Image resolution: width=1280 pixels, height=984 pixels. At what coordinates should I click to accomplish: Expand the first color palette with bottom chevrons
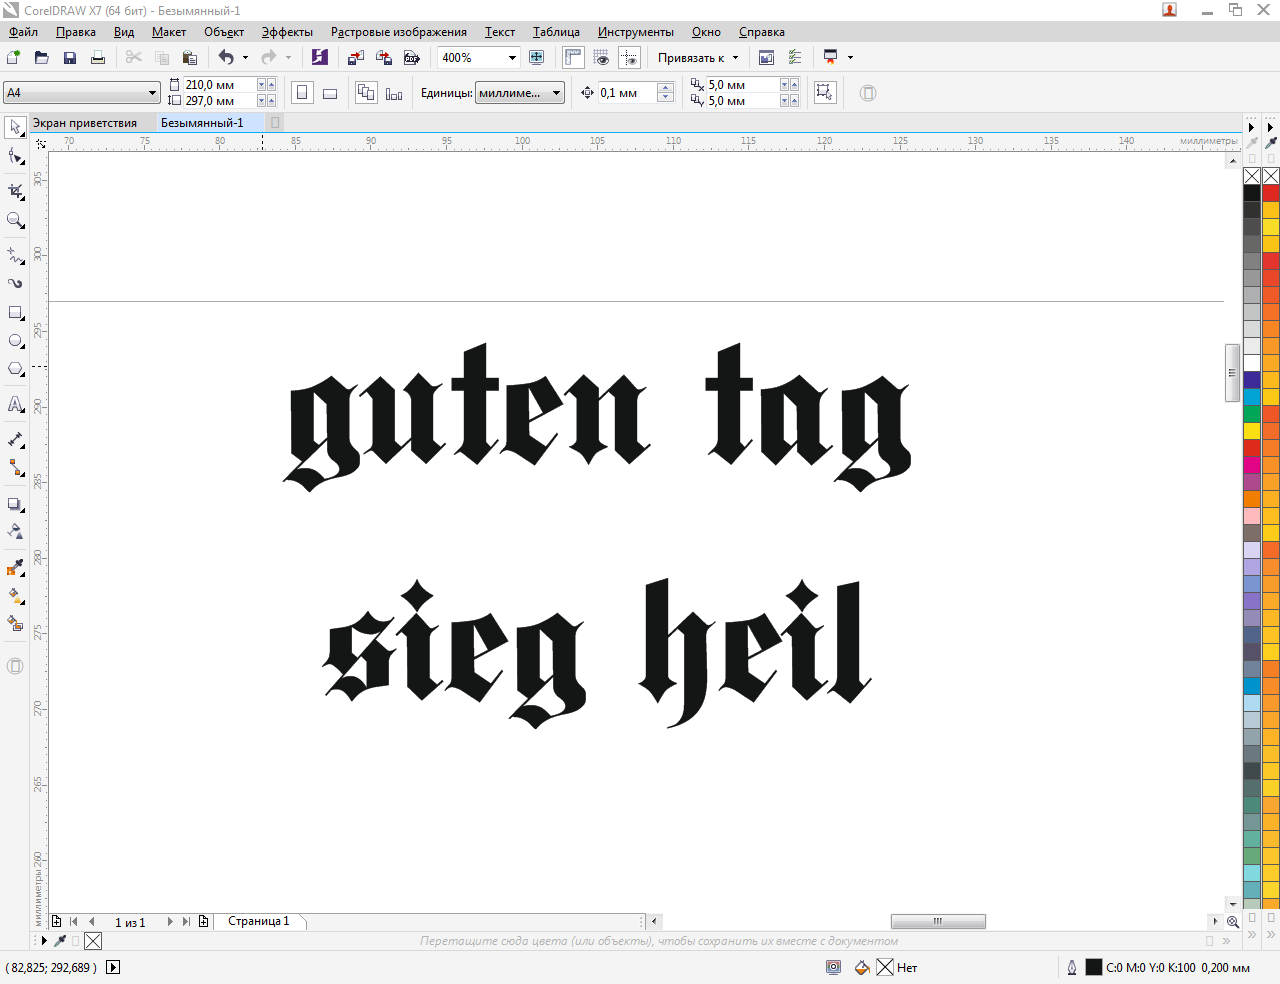1252,935
